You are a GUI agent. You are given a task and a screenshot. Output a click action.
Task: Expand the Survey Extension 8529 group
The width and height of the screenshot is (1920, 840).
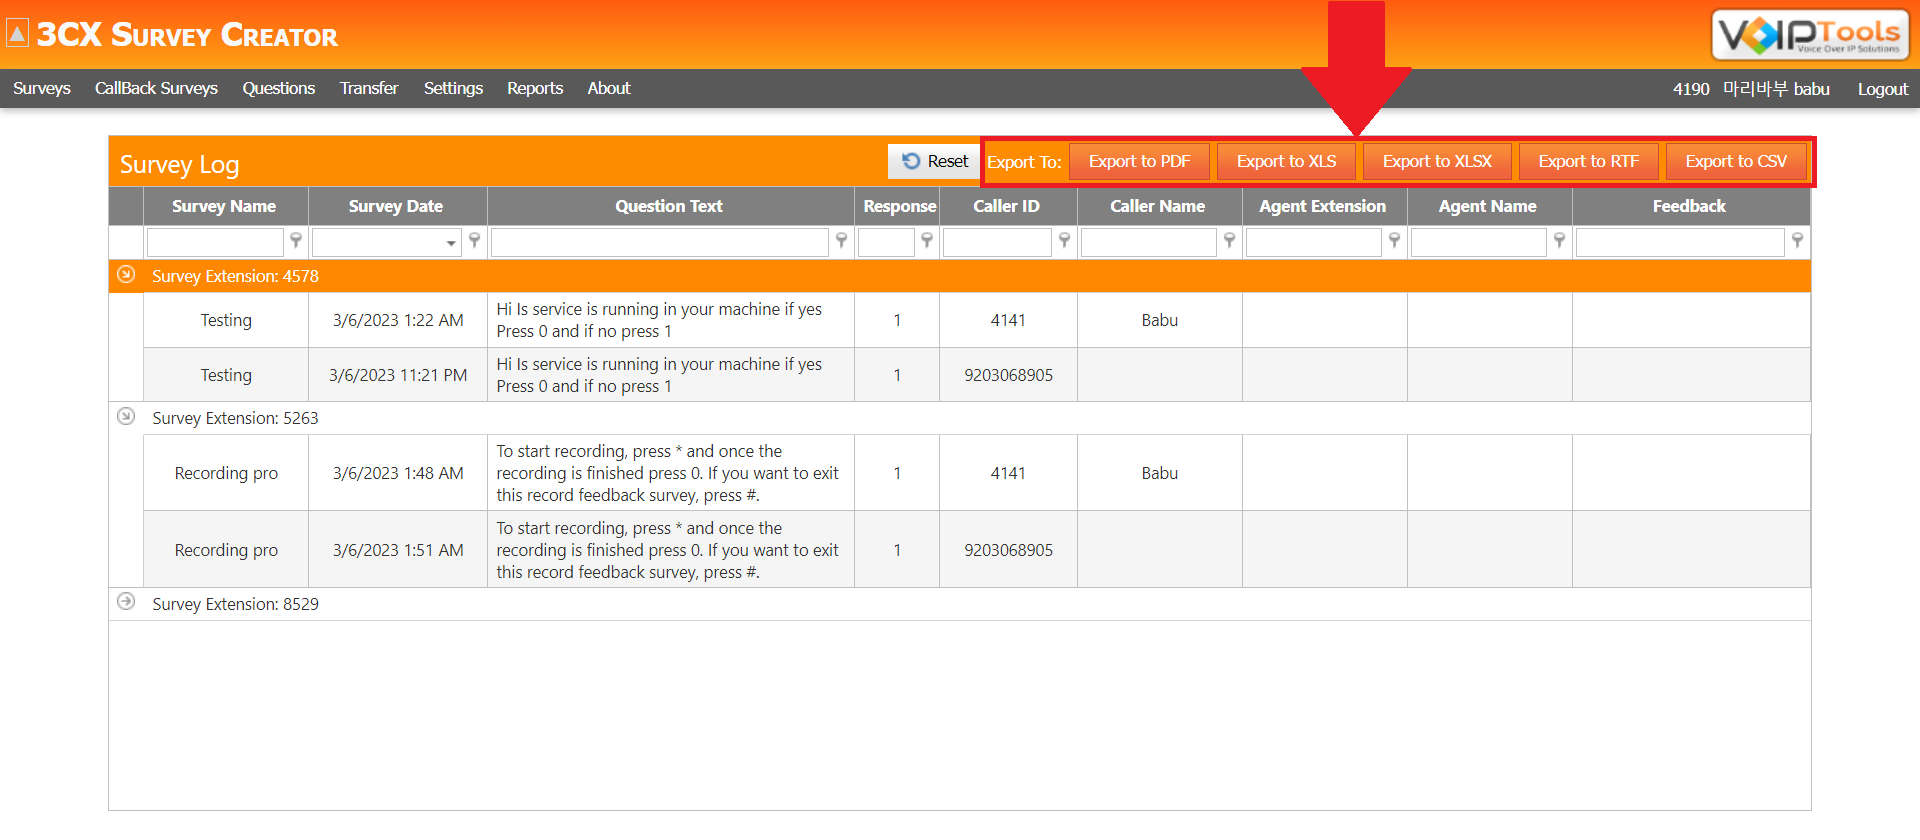126,601
